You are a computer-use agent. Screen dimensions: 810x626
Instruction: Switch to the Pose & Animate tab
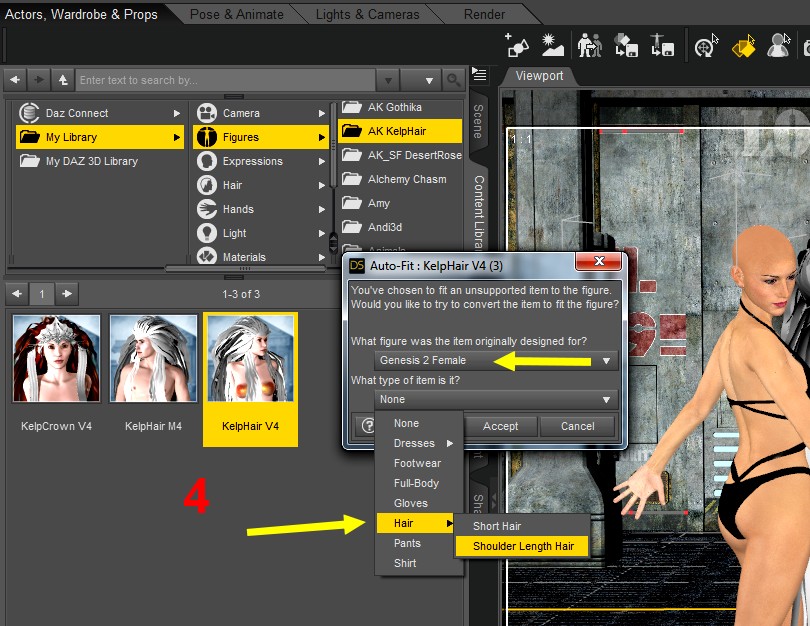pos(237,14)
